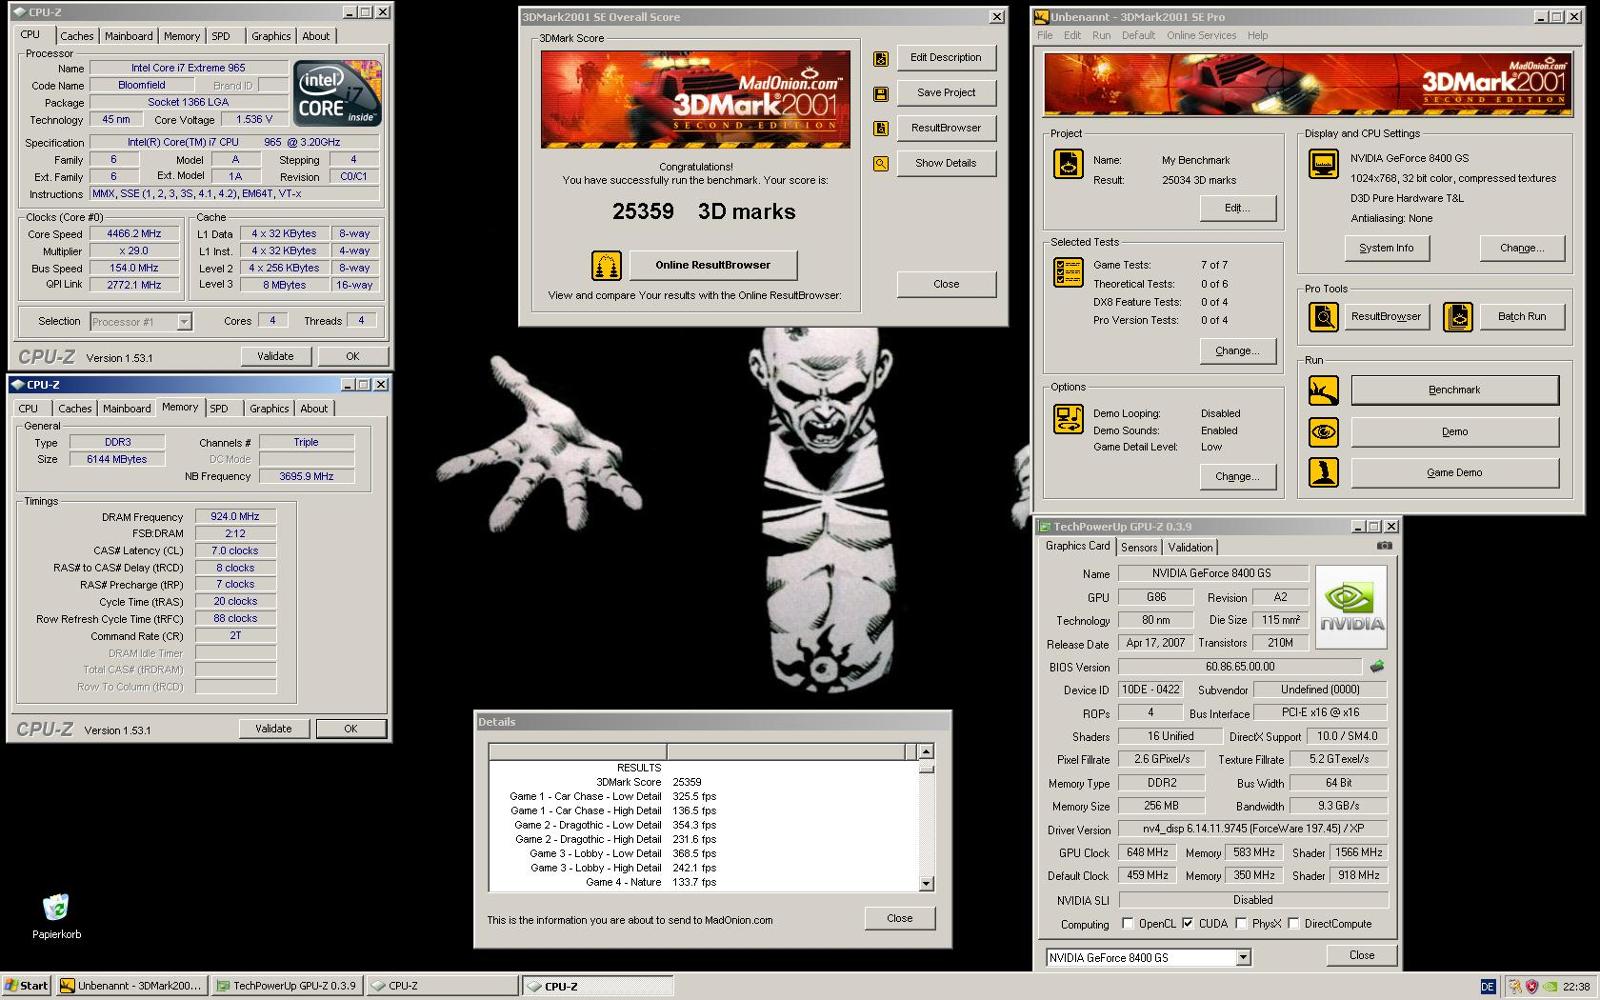This screenshot has height=1000, width=1600.
Task: Click the Benchmark run icon
Action: tap(1324, 390)
